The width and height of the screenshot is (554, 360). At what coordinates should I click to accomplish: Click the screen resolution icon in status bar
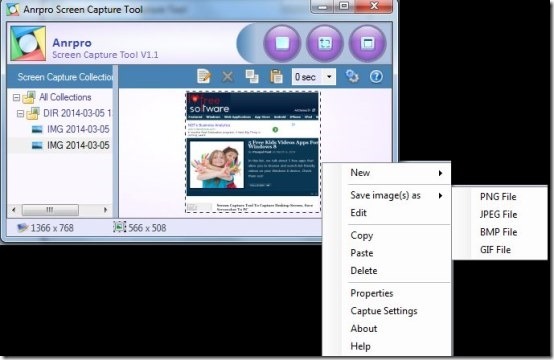pyautogui.click(x=23, y=228)
